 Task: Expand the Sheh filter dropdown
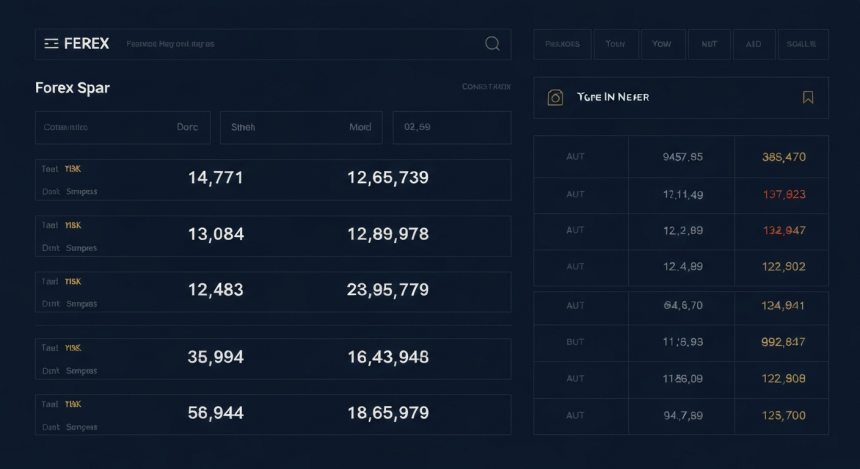click(x=300, y=128)
